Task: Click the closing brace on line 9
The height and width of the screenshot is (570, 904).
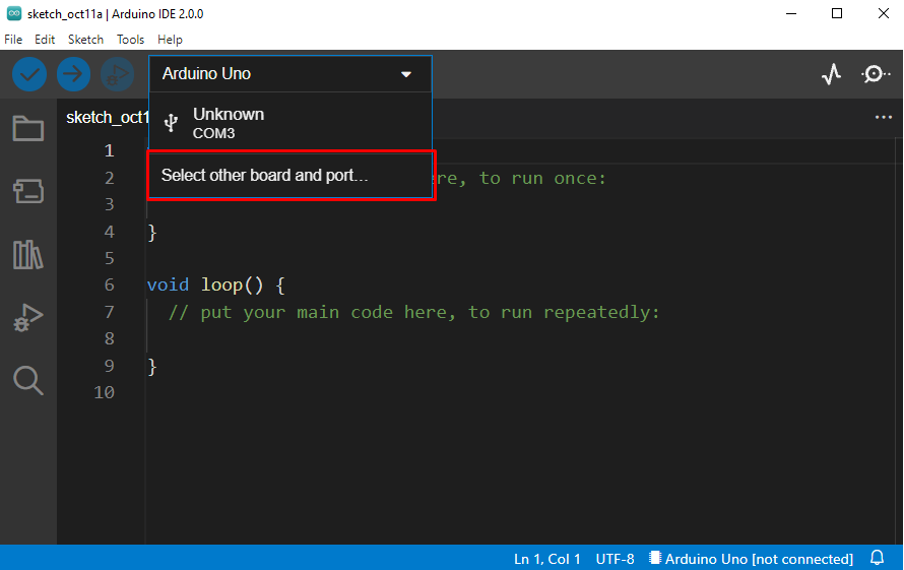Action: click(x=152, y=366)
